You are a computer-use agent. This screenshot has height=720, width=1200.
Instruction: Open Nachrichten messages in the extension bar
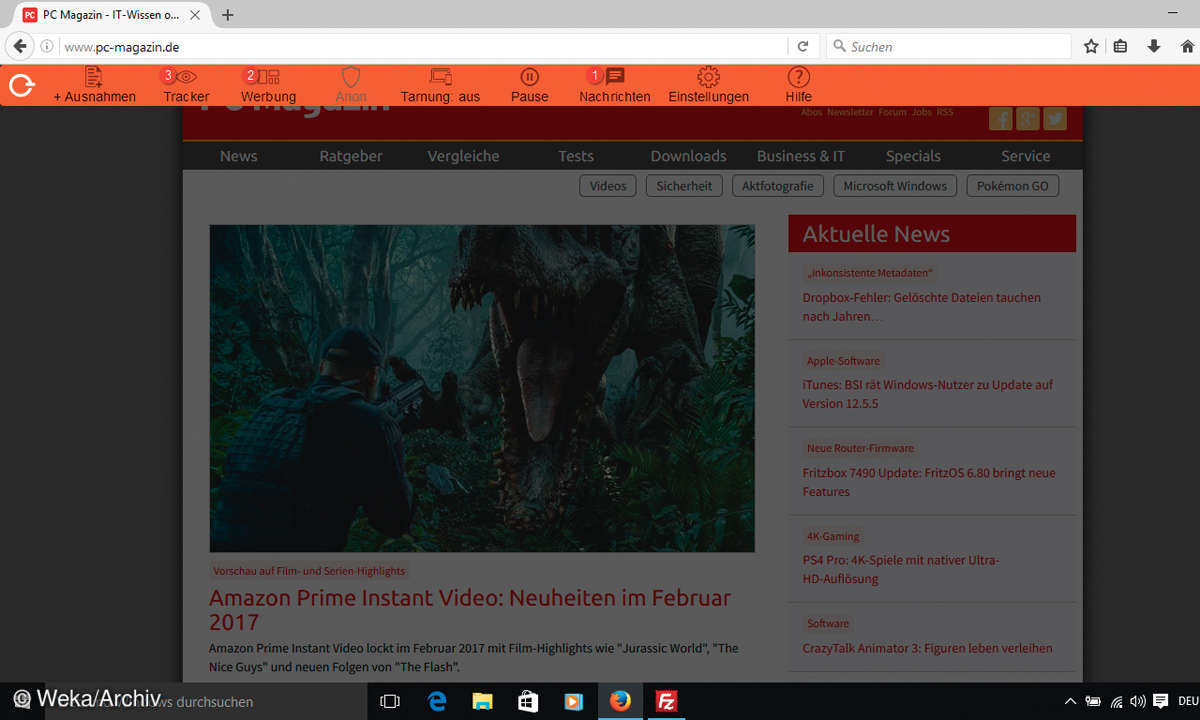pos(615,86)
